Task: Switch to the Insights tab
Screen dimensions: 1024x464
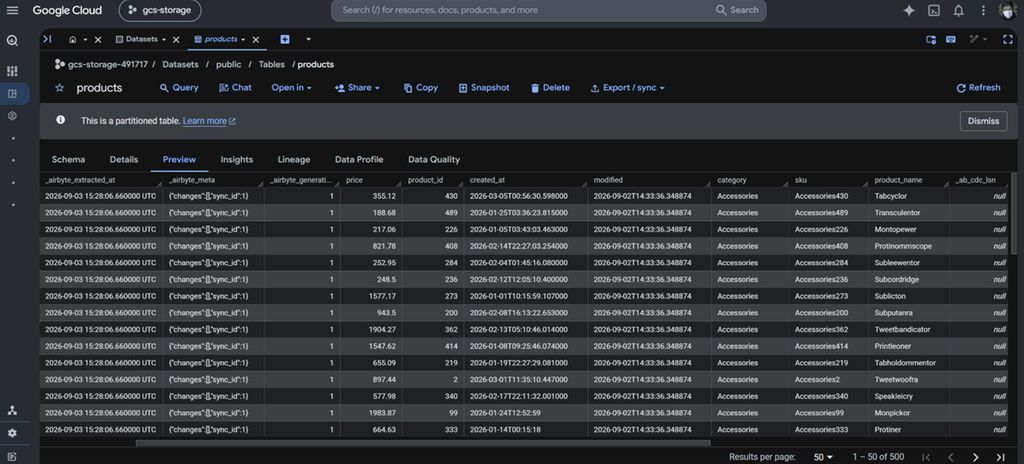Action: point(236,159)
